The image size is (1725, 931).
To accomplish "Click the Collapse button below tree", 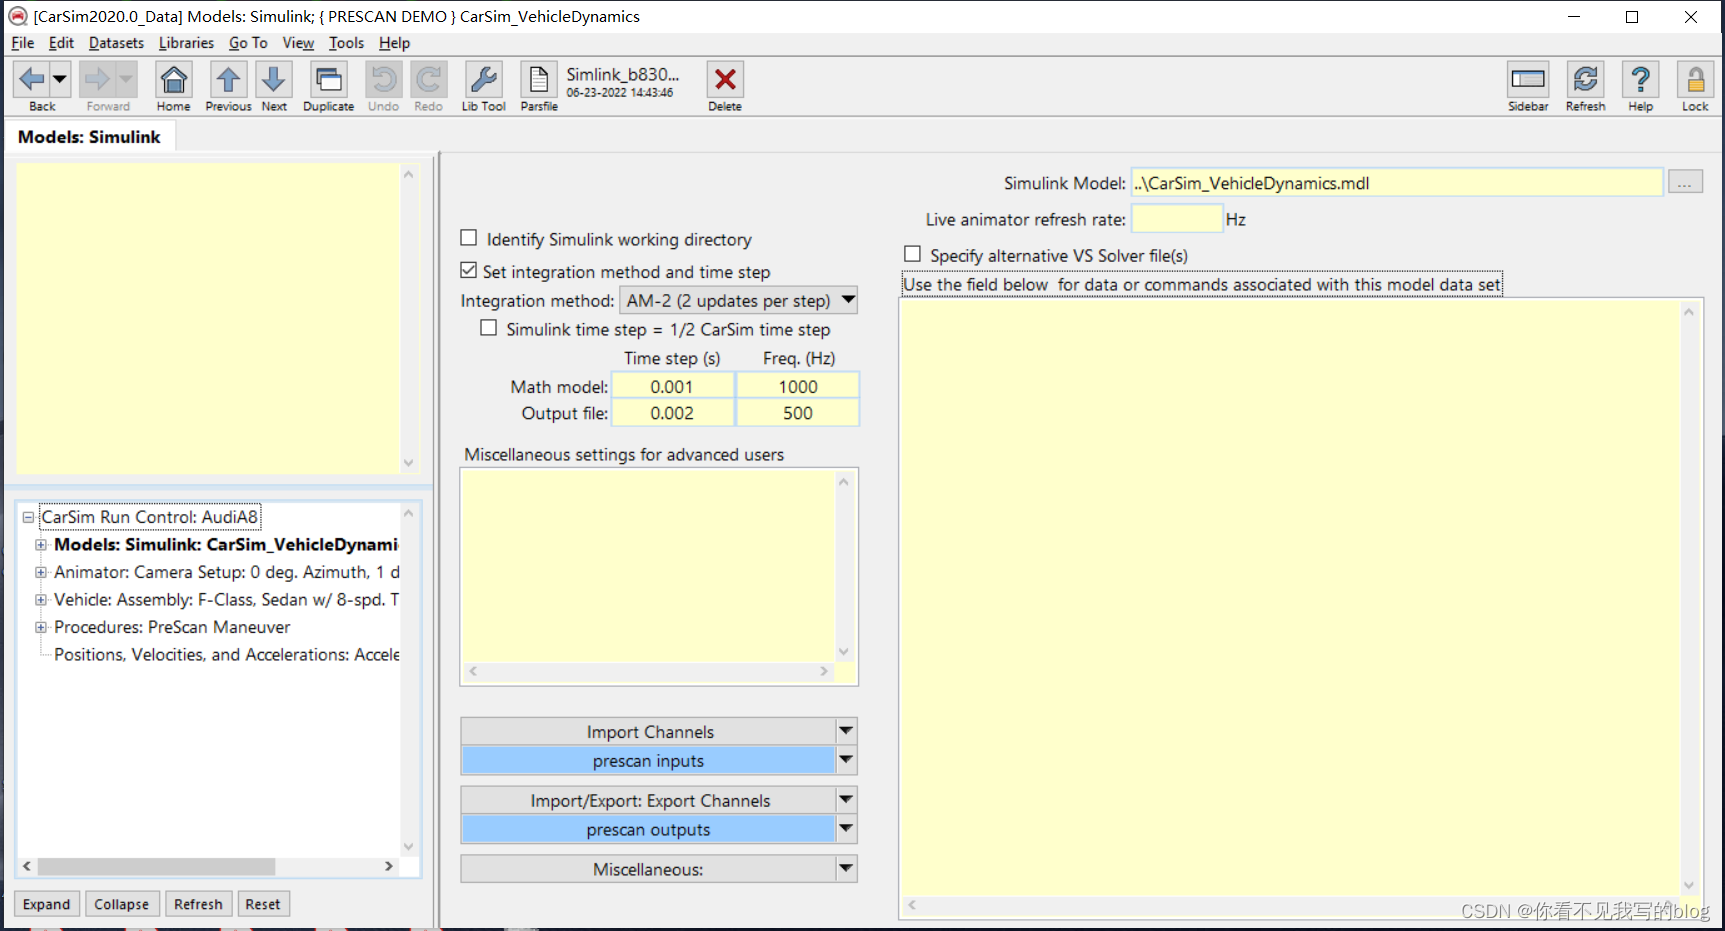I will [x=121, y=904].
